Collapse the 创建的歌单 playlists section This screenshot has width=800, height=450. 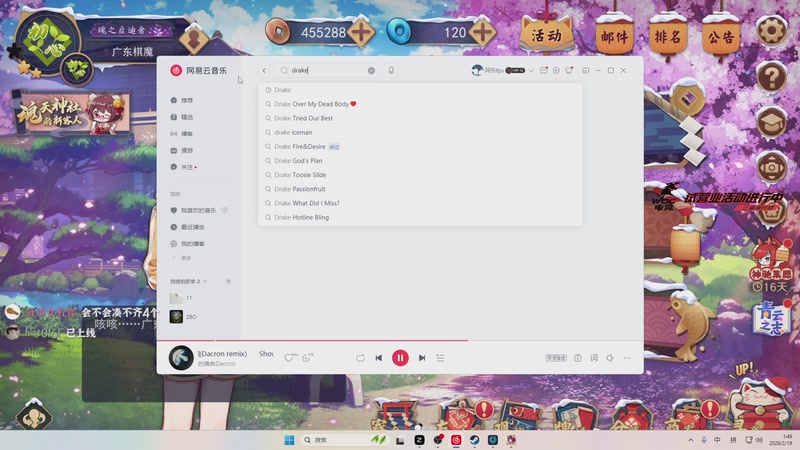(205, 282)
